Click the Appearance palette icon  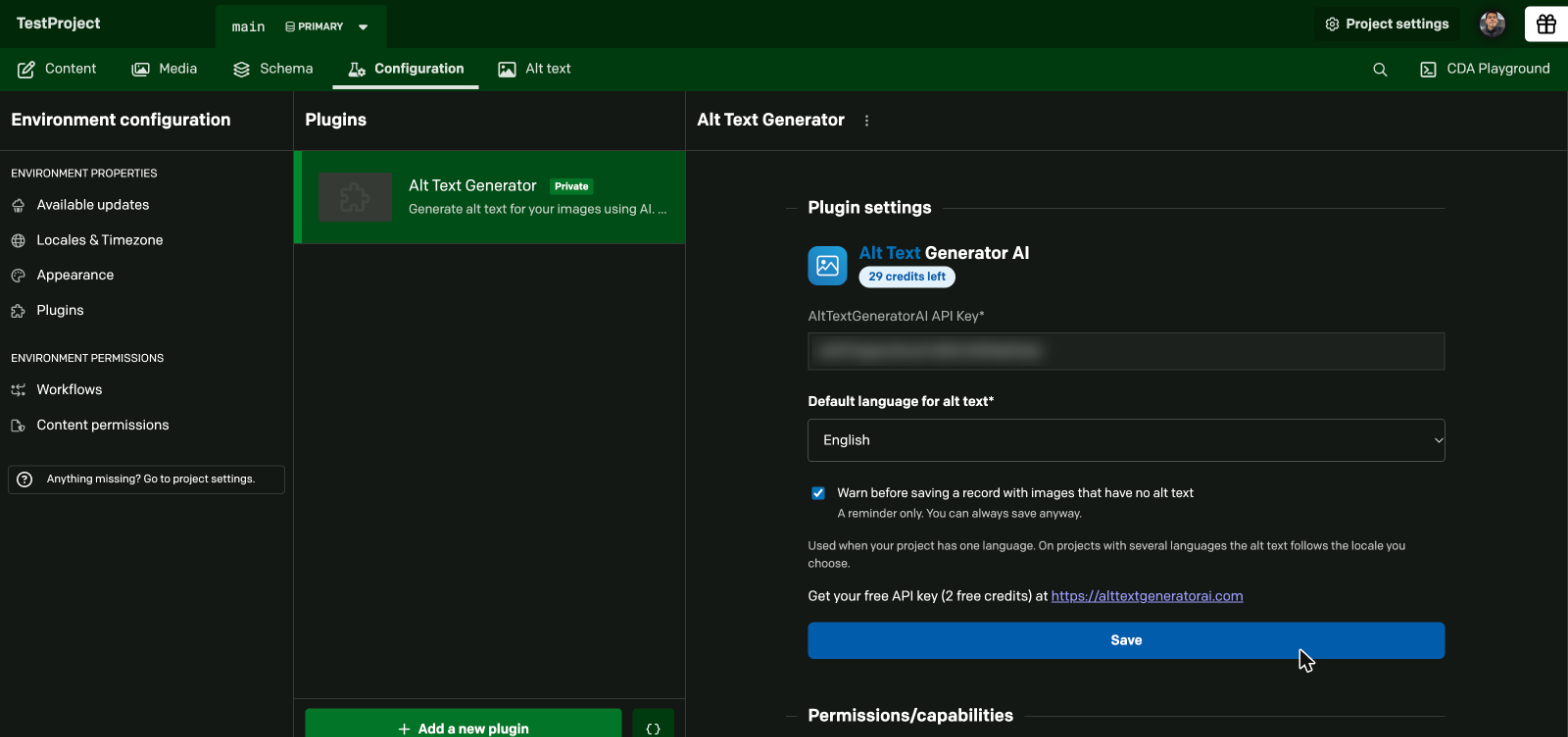[18, 275]
